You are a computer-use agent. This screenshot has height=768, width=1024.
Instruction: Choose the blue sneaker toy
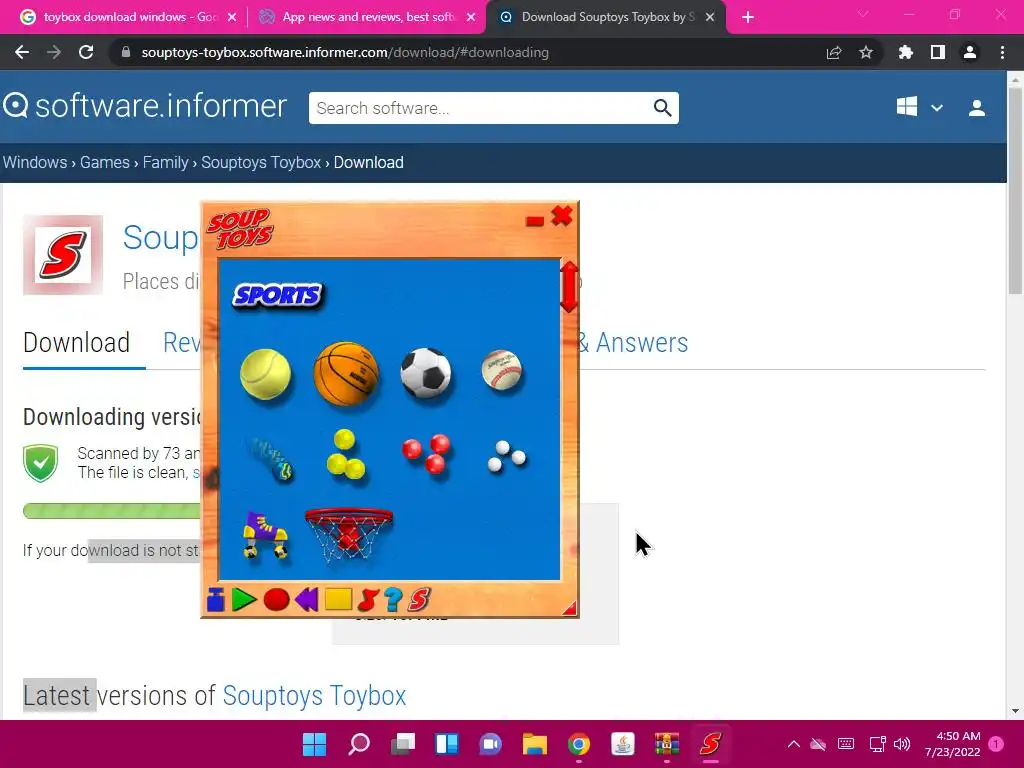tap(271, 458)
